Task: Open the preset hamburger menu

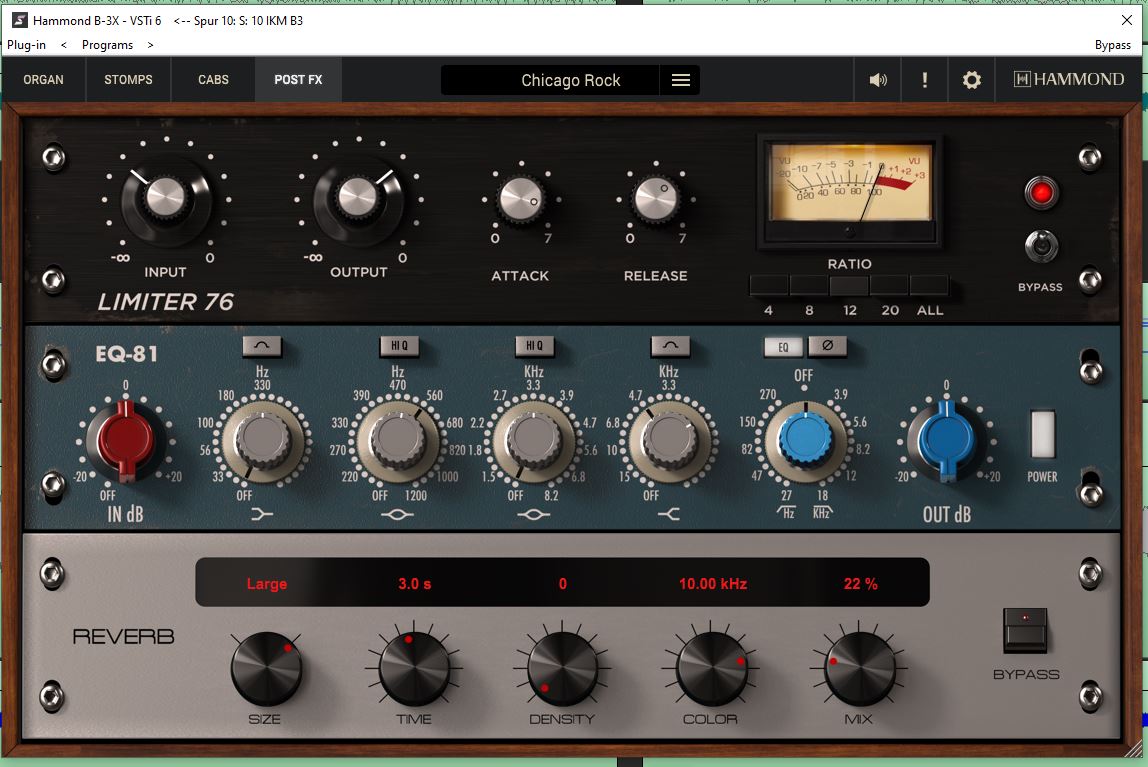Action: click(x=680, y=80)
